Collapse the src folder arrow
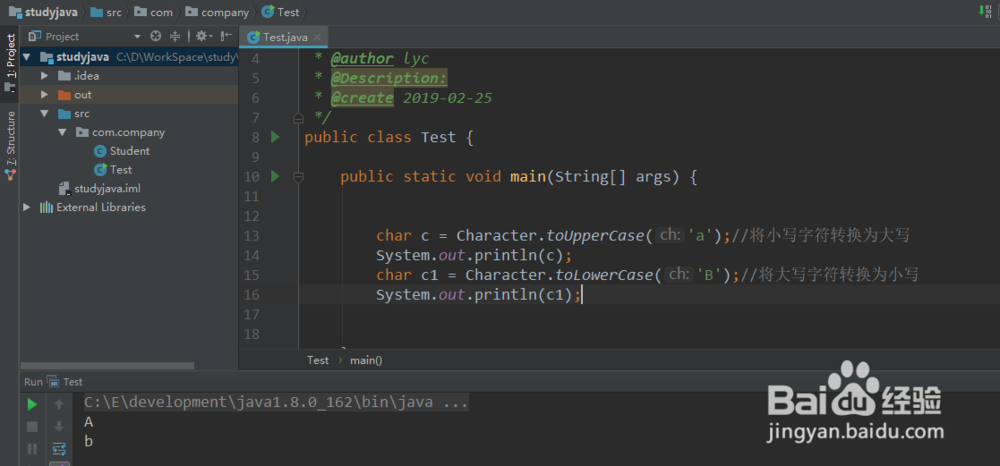This screenshot has width=1000, height=466. (44, 114)
